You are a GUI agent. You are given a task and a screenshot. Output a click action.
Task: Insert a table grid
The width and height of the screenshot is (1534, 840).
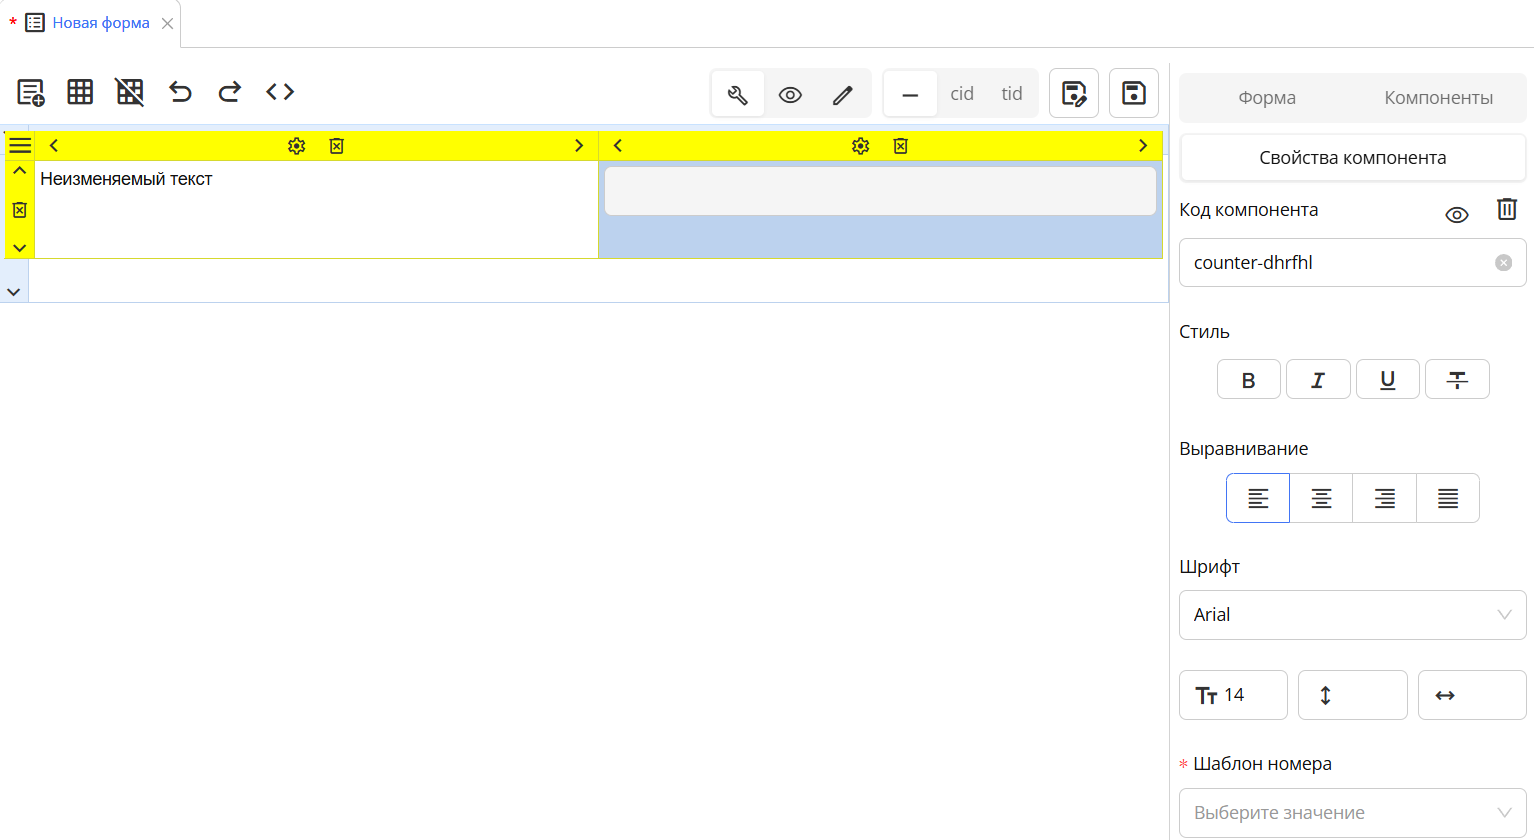click(x=80, y=93)
